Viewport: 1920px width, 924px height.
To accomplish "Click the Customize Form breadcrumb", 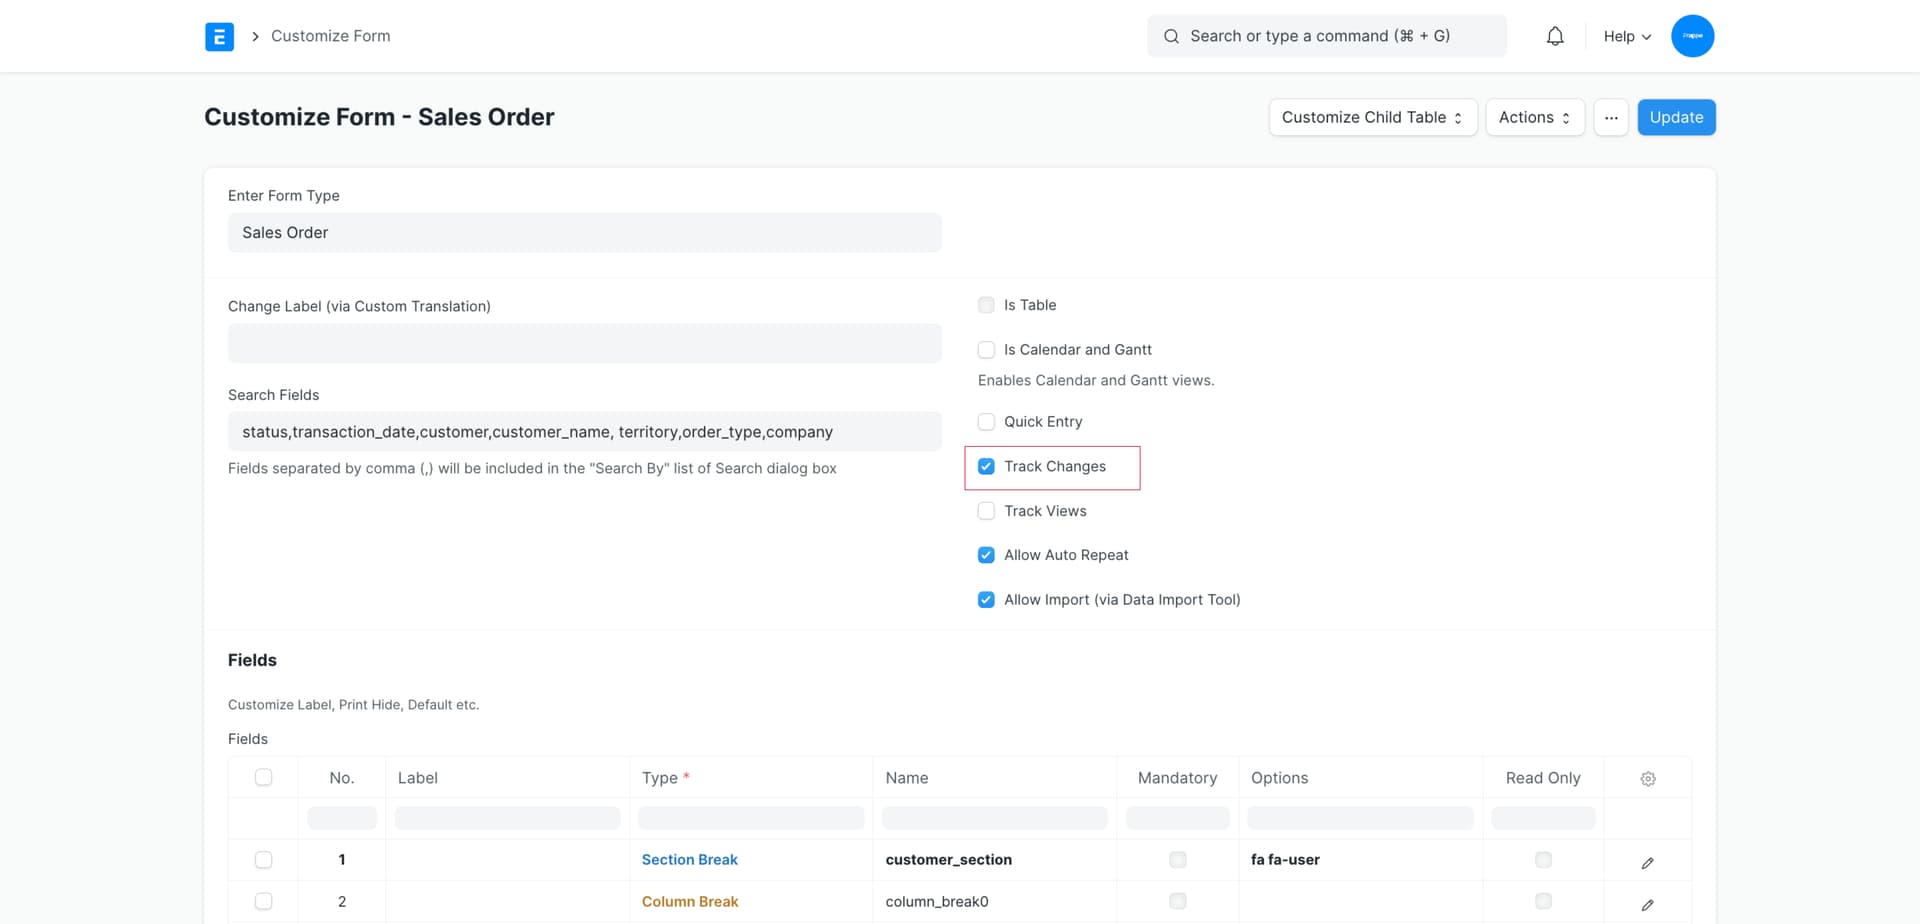I will tap(330, 35).
